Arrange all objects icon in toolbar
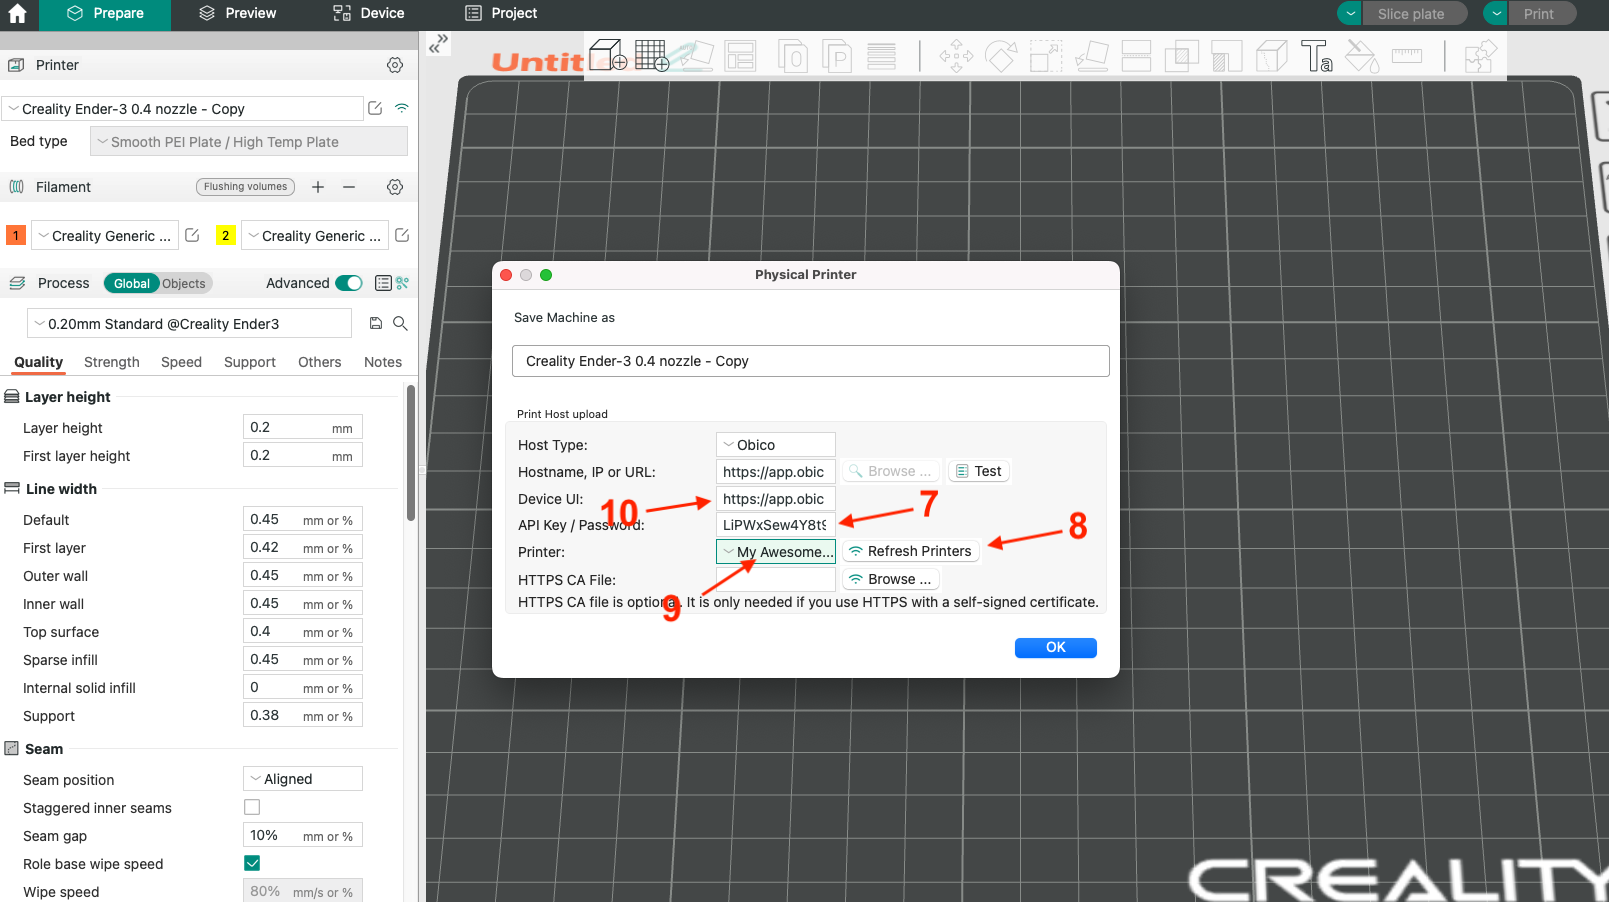Image resolution: width=1609 pixels, height=902 pixels. coord(740,55)
